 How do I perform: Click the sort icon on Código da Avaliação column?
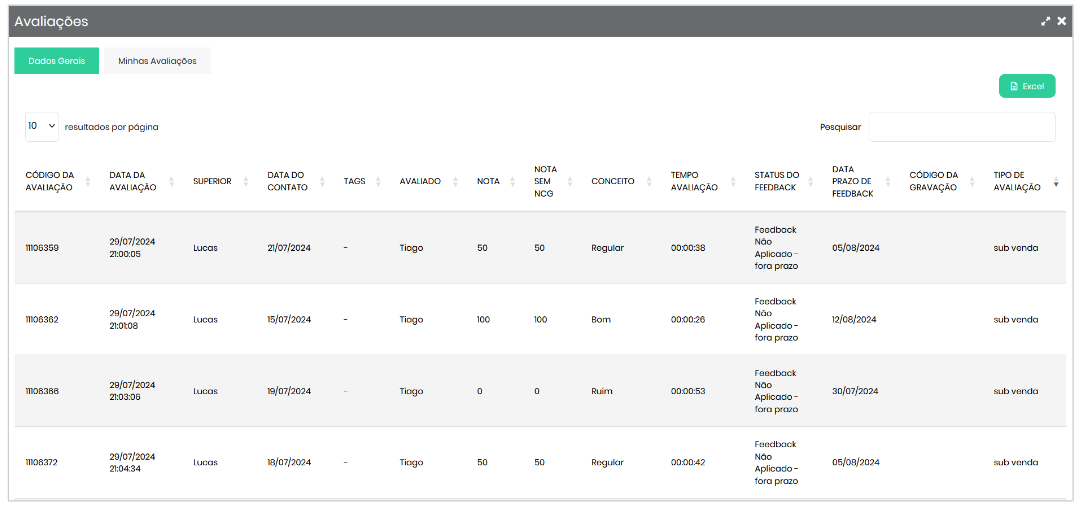[88, 182]
